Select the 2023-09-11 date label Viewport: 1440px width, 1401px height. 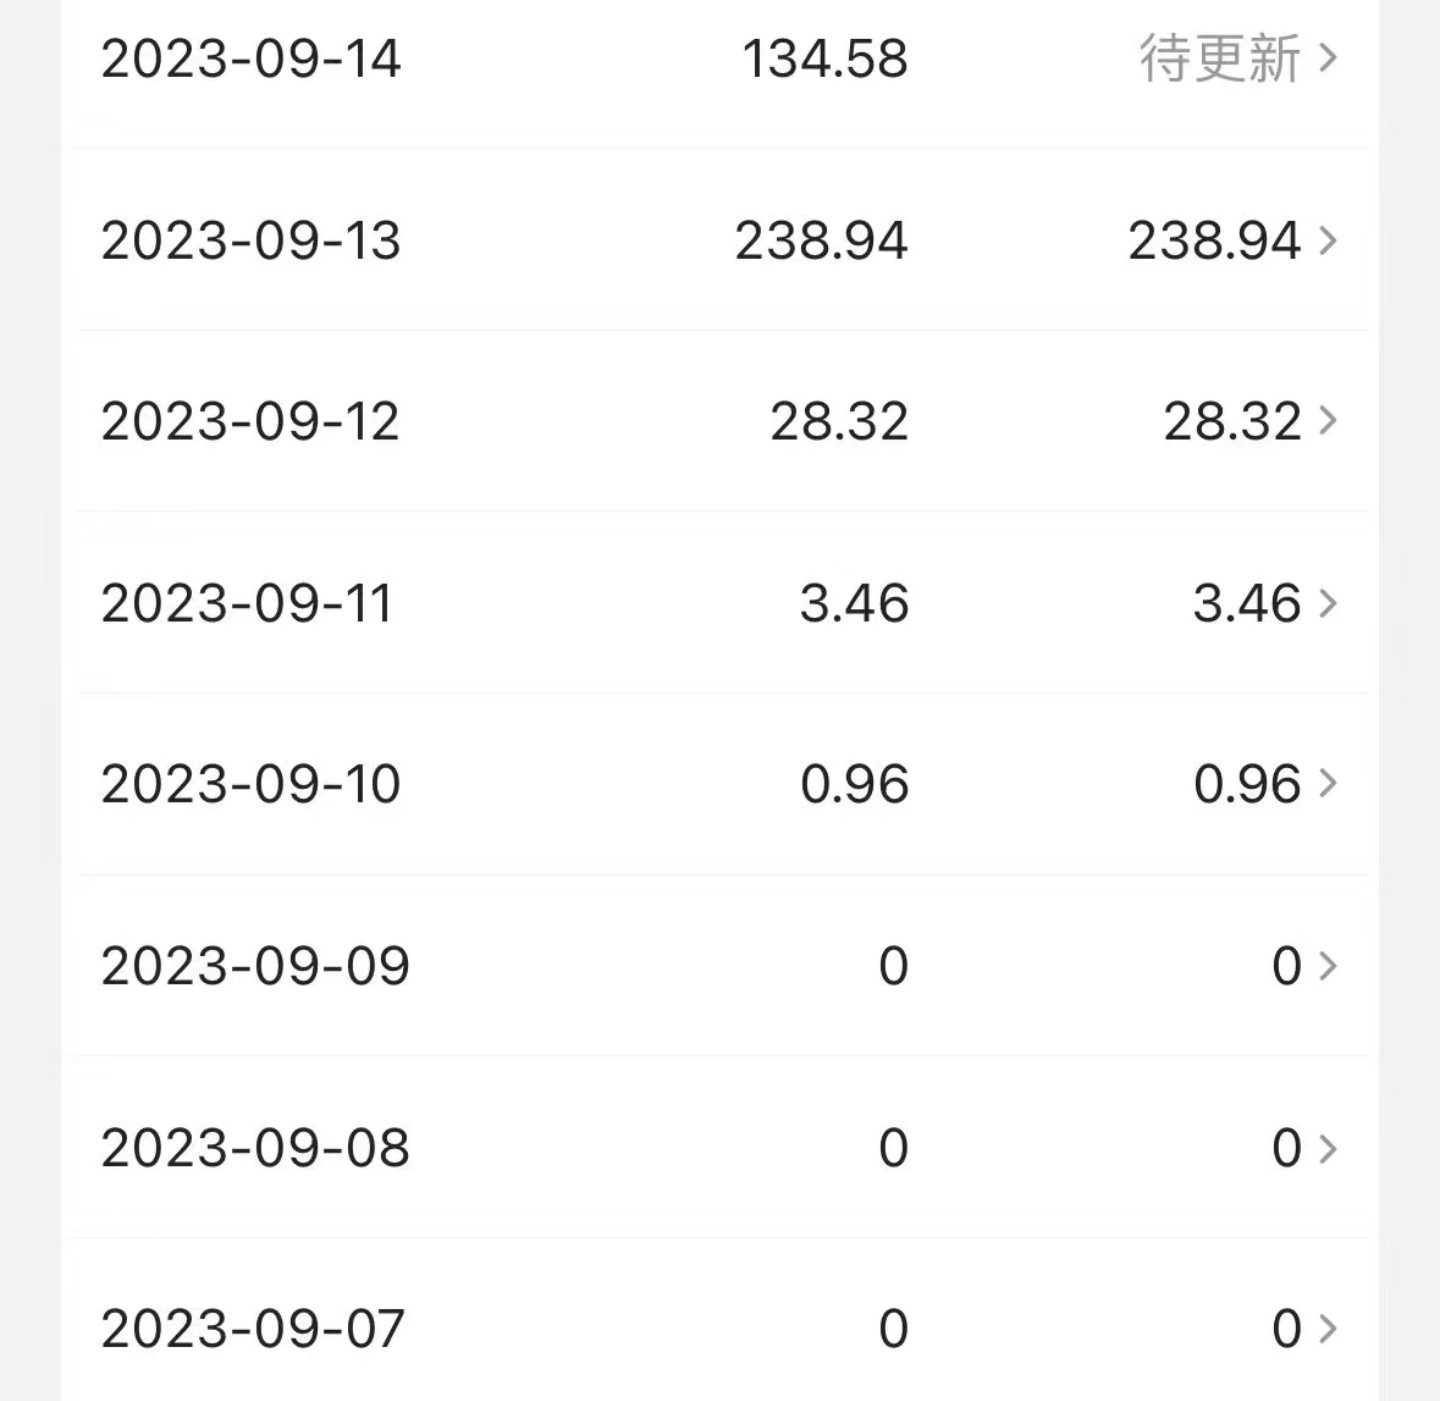(247, 603)
